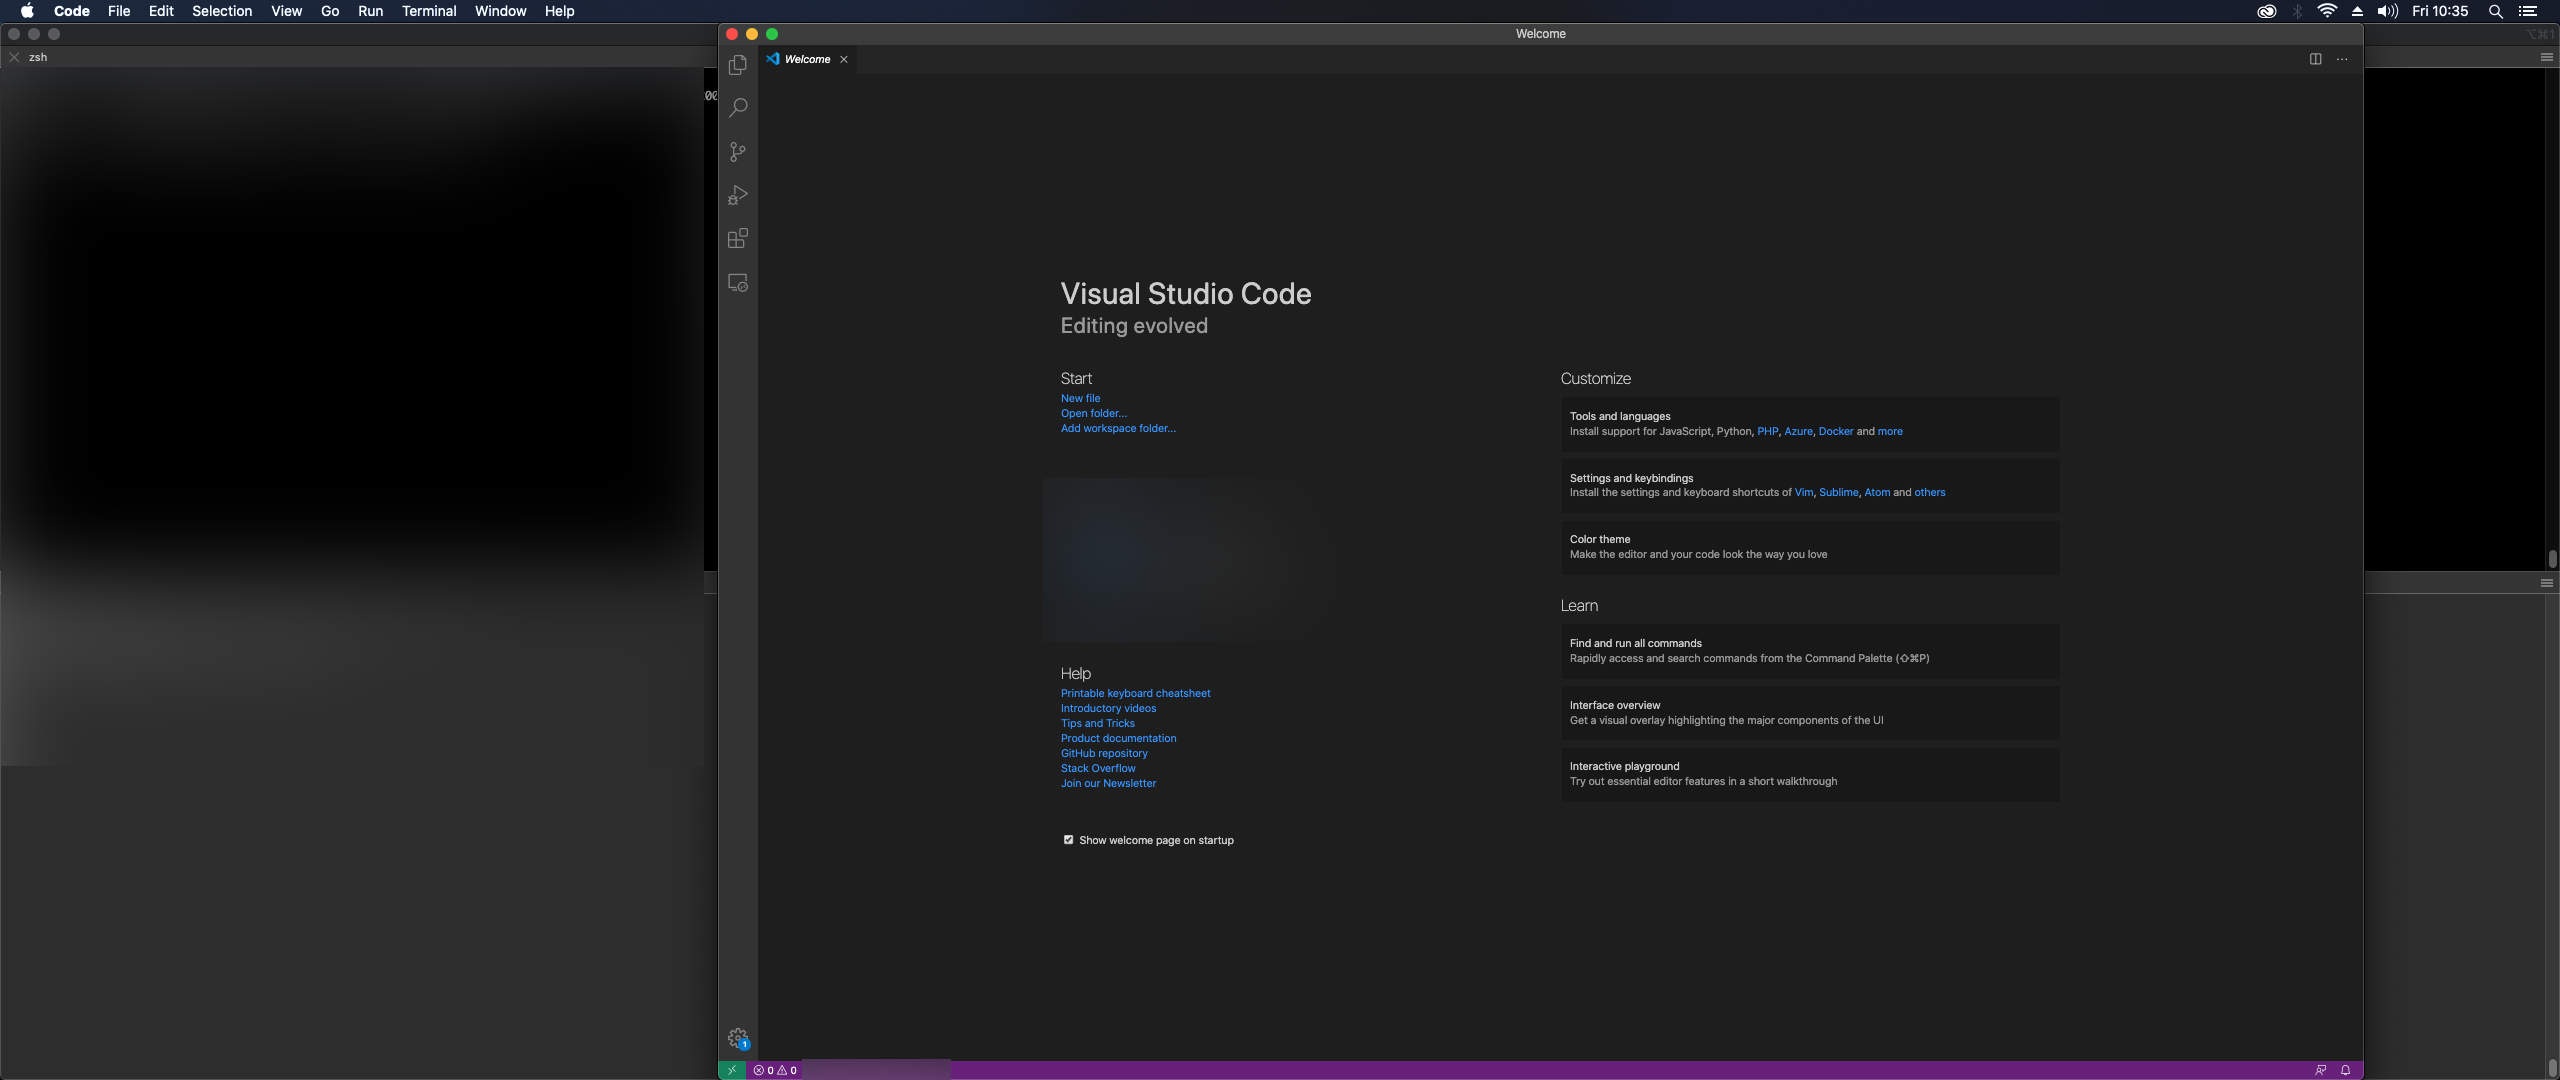Click the remote connection indicator in status bar
This screenshot has width=2560, height=1080.
[x=732, y=1069]
